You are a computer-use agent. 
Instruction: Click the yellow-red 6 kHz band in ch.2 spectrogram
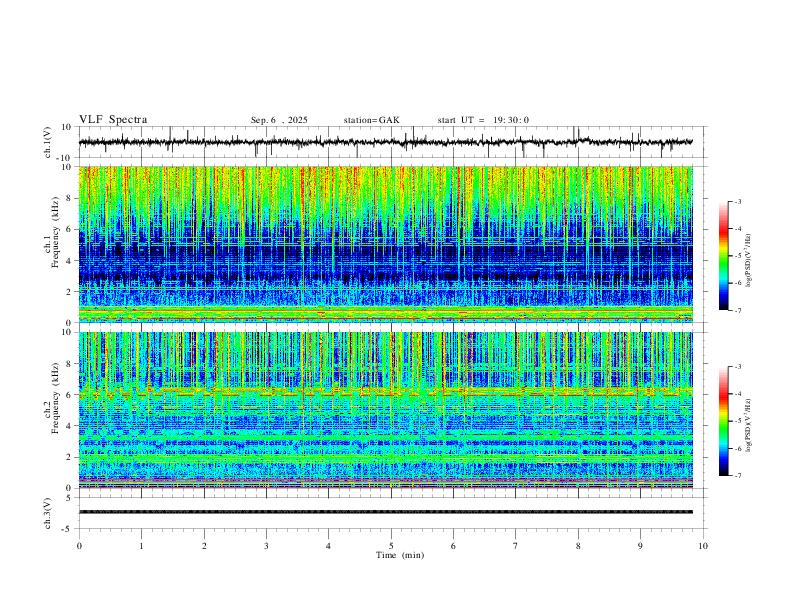pos(386,392)
